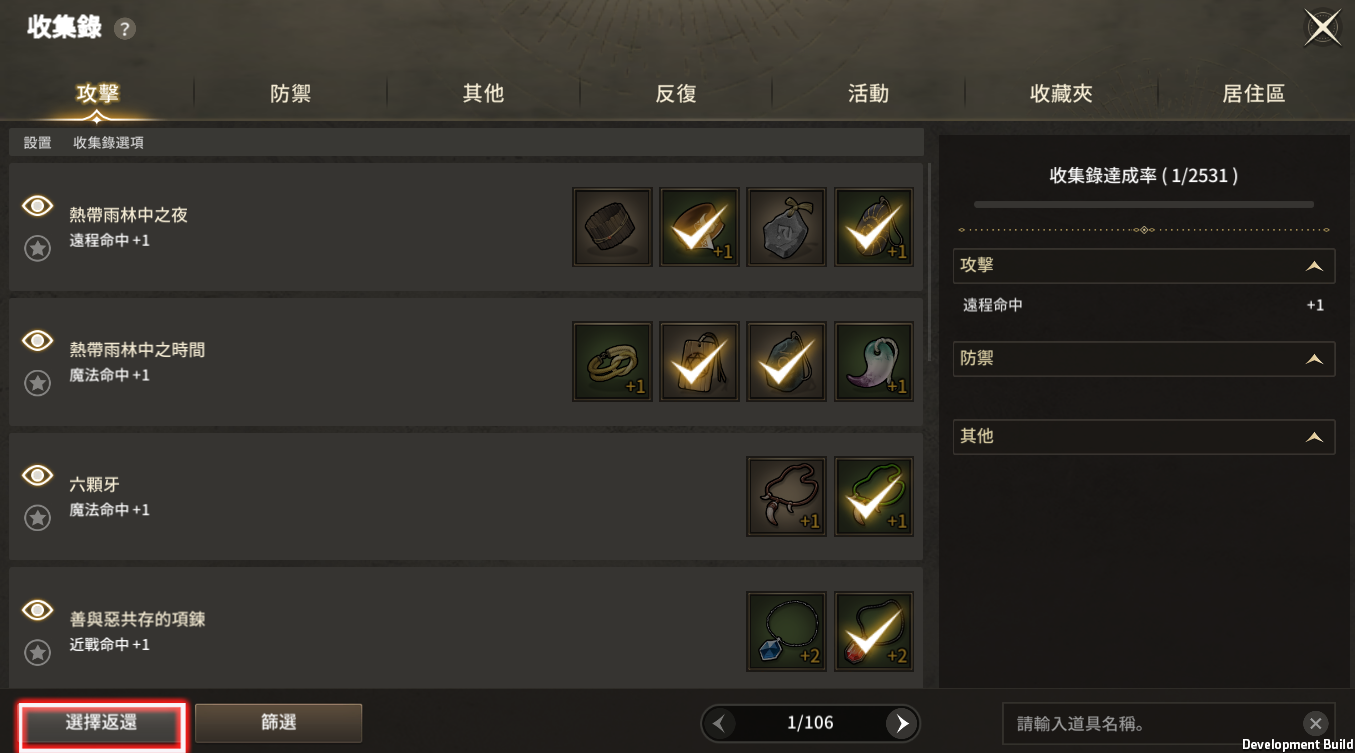Go to next page with right arrow
Screen dimensions: 1355x753
[x=902, y=723]
